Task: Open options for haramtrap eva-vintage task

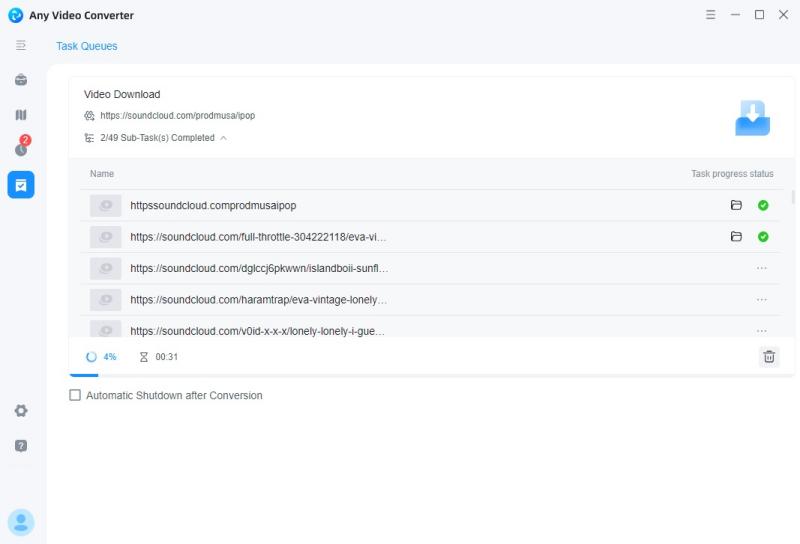Action: pos(762,299)
